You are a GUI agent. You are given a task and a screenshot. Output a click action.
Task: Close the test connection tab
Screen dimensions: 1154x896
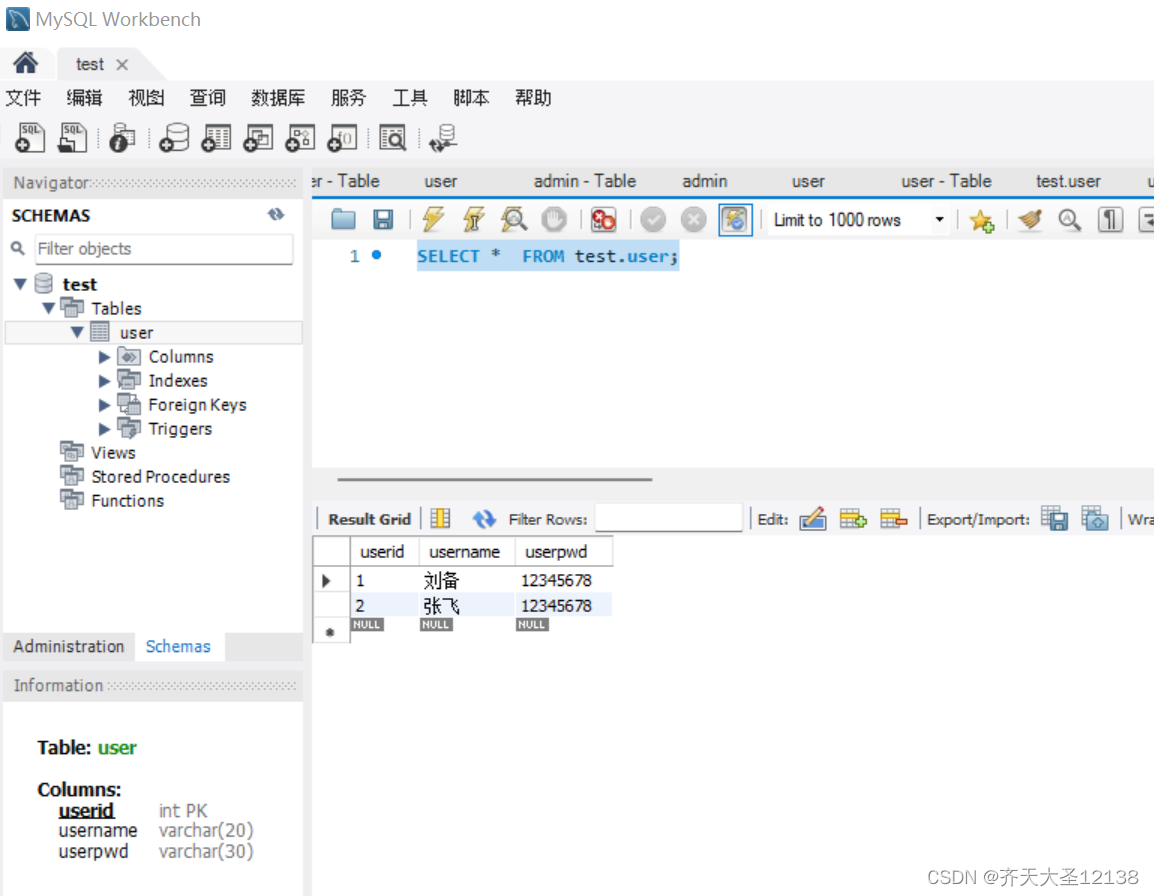(x=122, y=65)
